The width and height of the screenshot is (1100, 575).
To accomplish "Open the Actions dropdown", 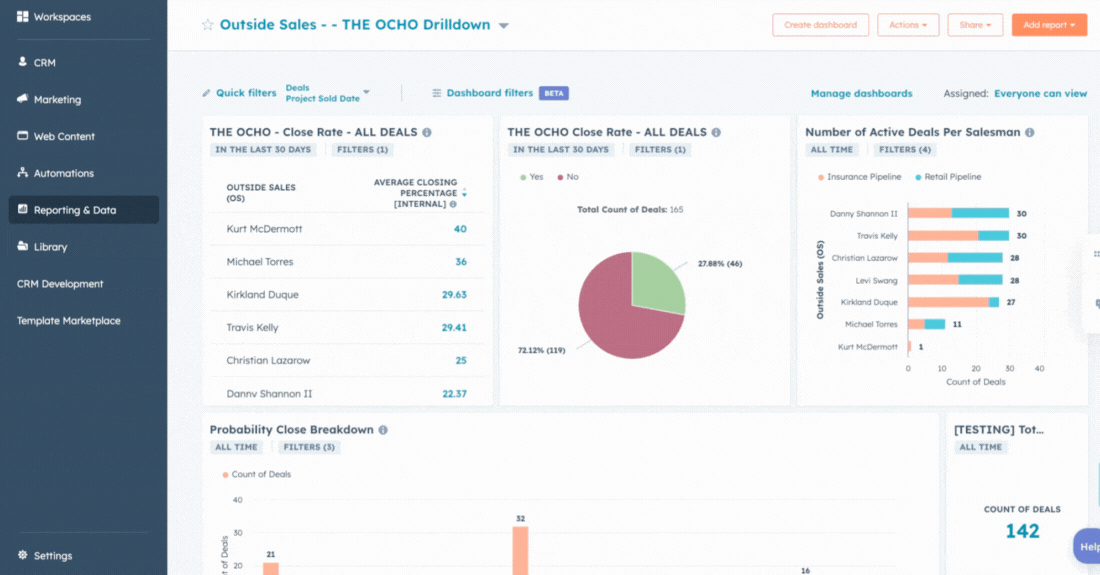I will [x=908, y=25].
